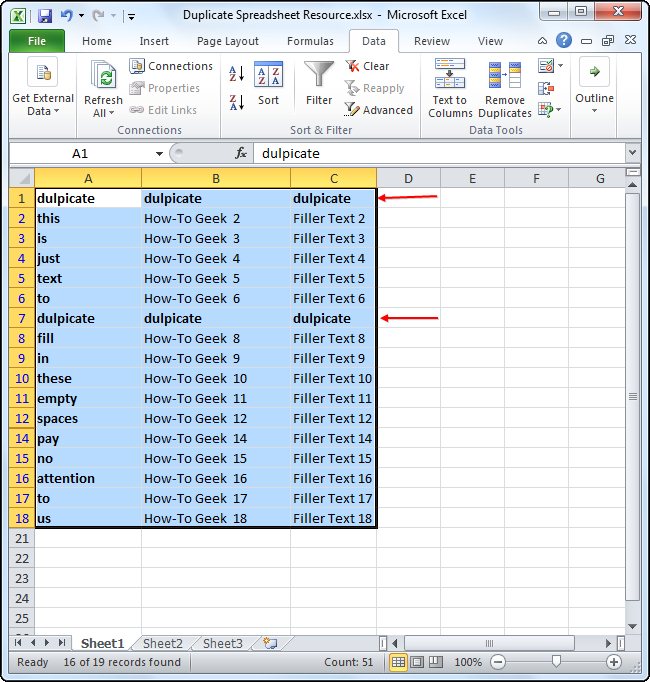650x682 pixels.
Task: Click the fx insert function icon
Action: (x=241, y=153)
